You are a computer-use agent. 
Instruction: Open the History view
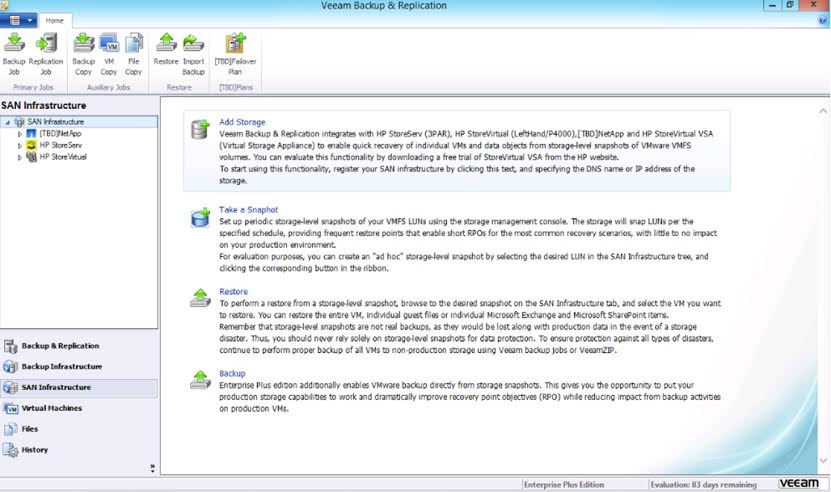click(x=79, y=450)
